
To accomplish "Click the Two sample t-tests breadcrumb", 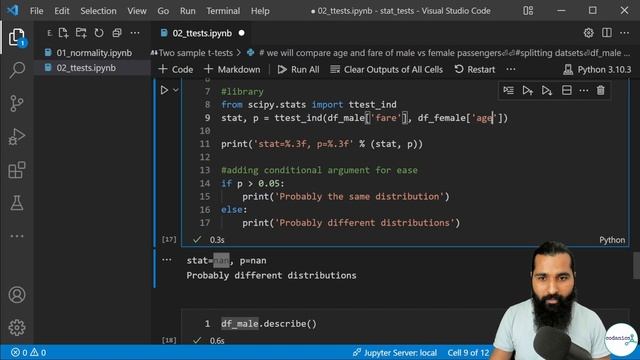I will [196, 53].
